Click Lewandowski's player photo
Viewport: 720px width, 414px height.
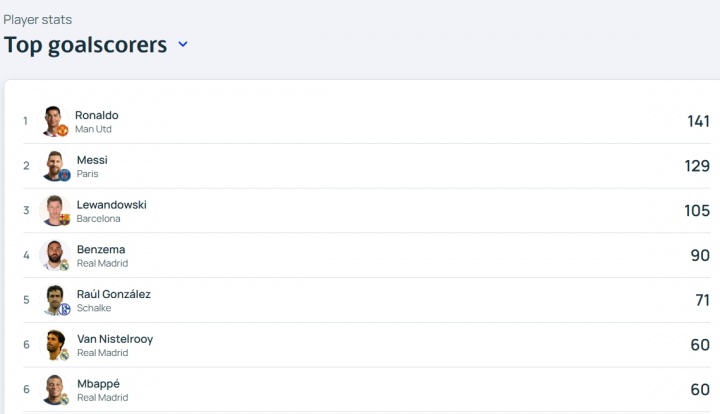54,210
